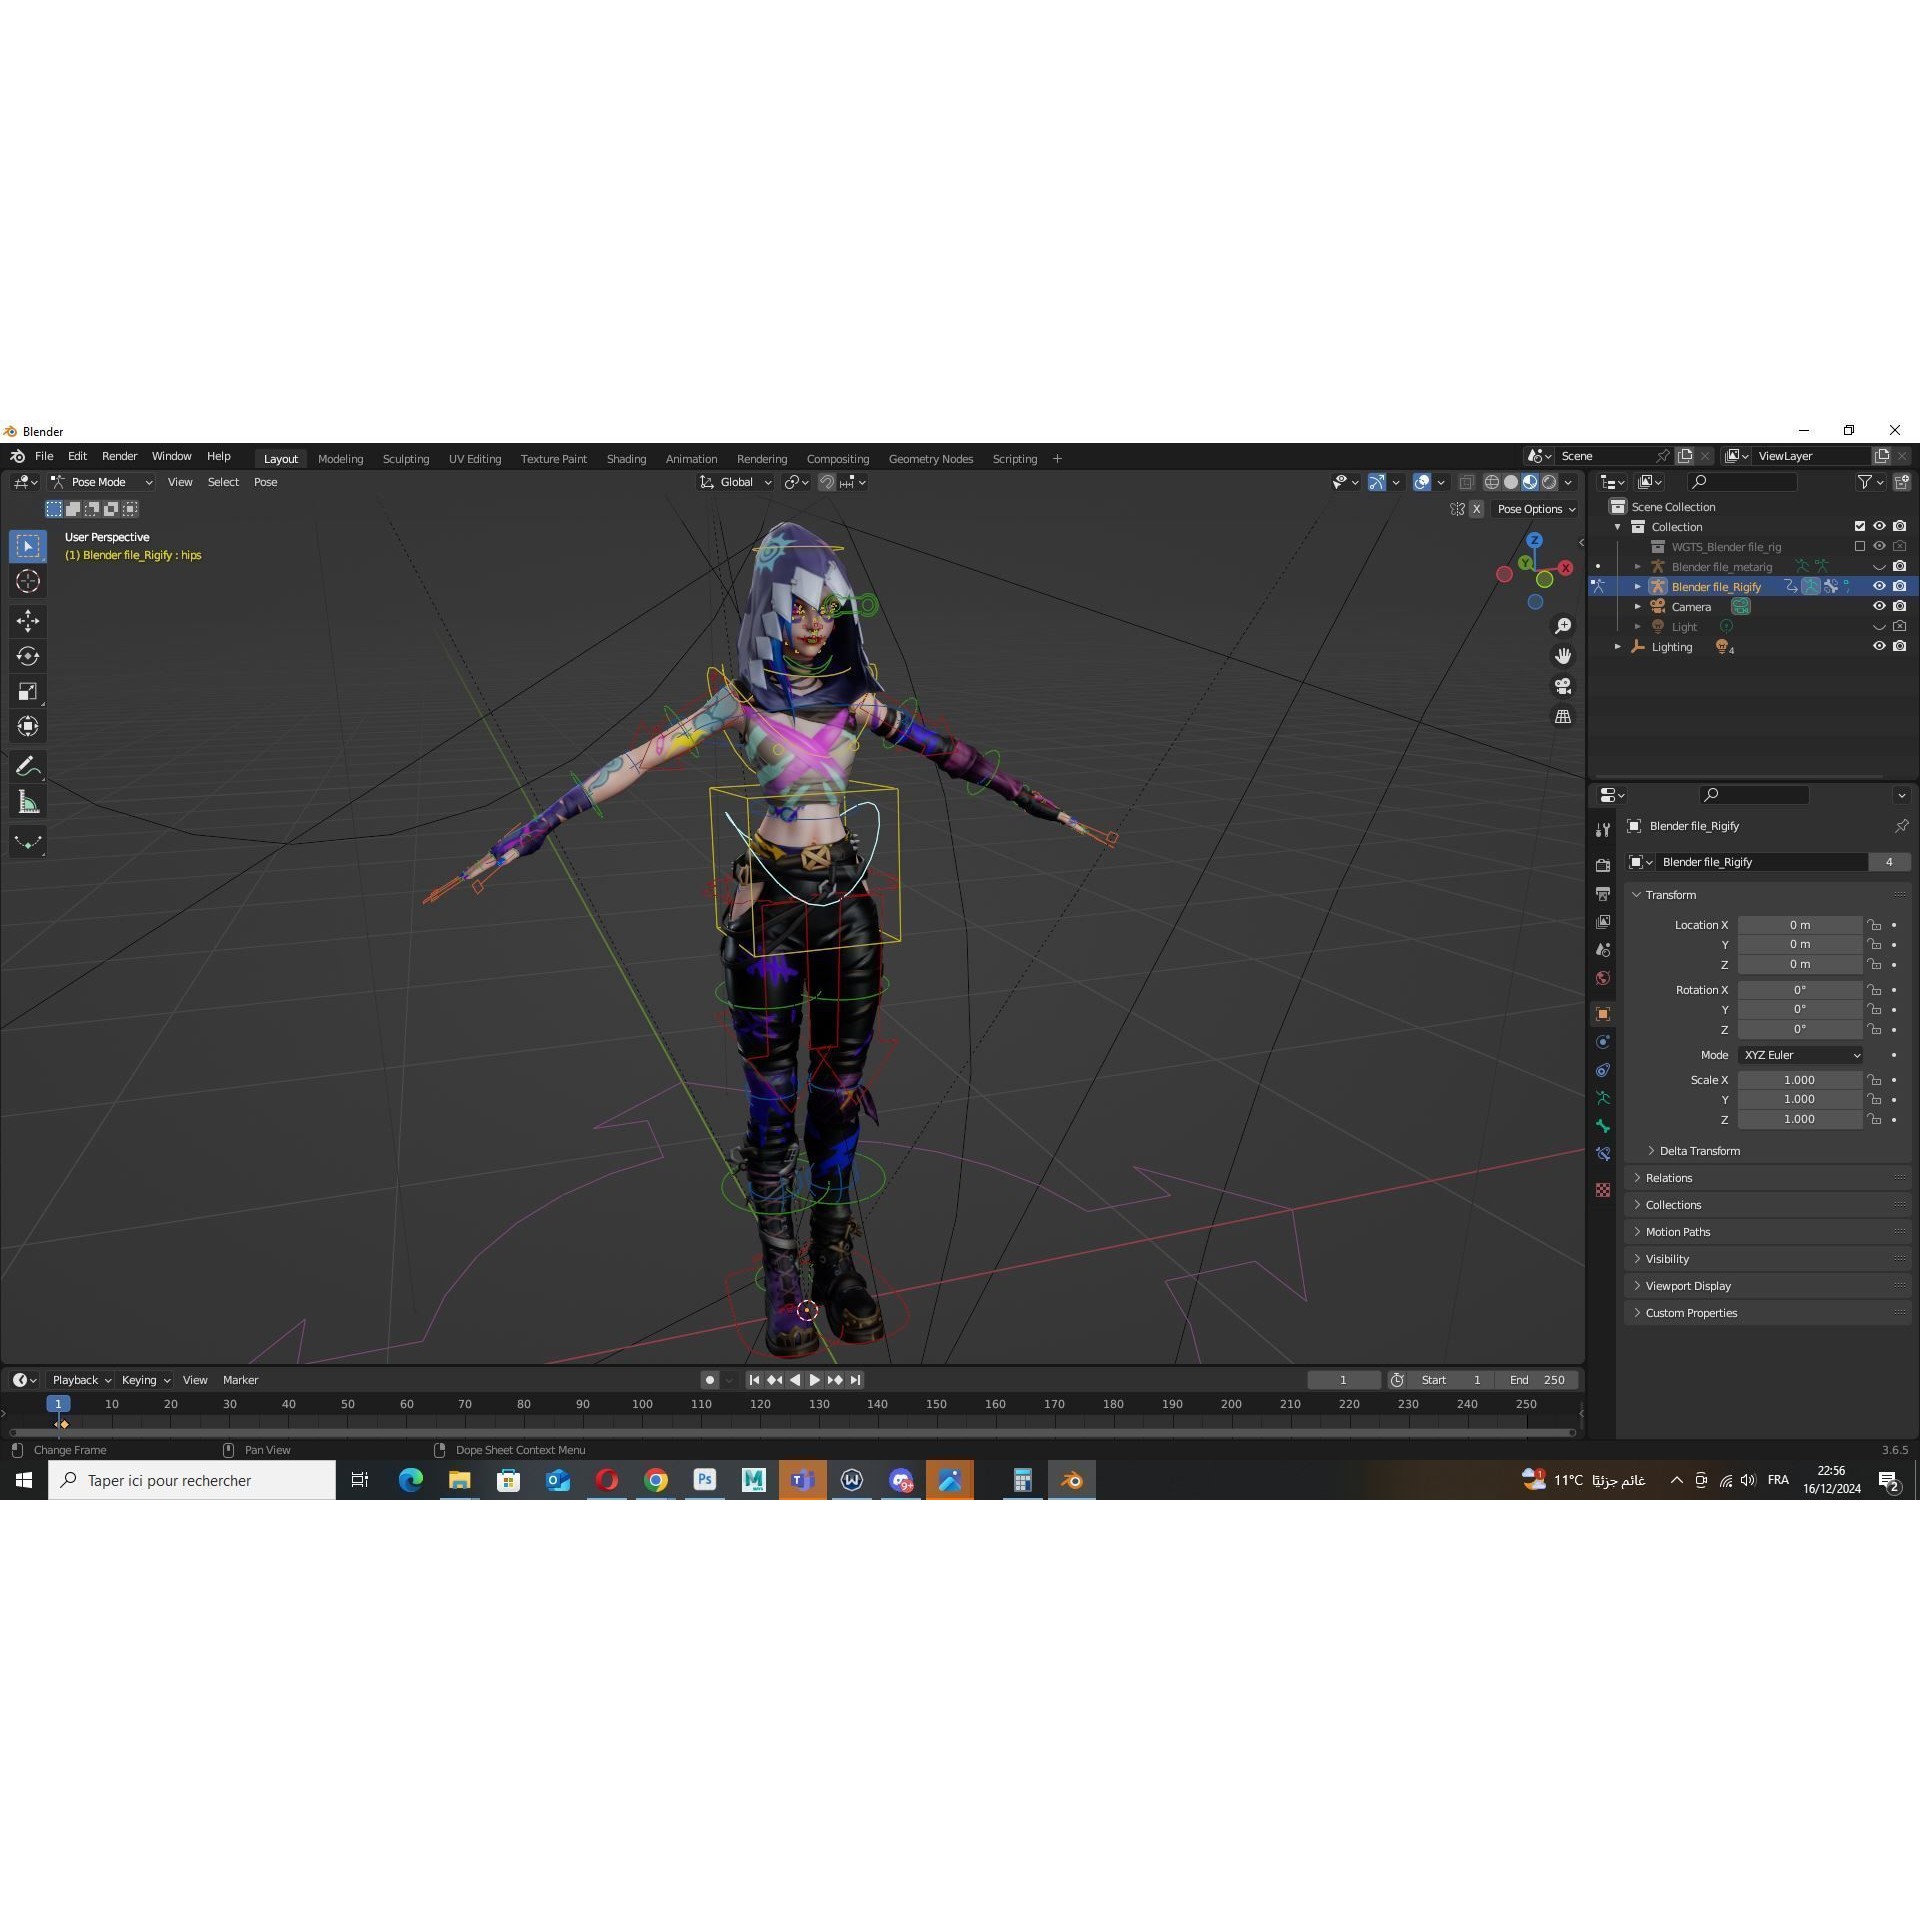Open the Output properties tab

pos(1603,893)
